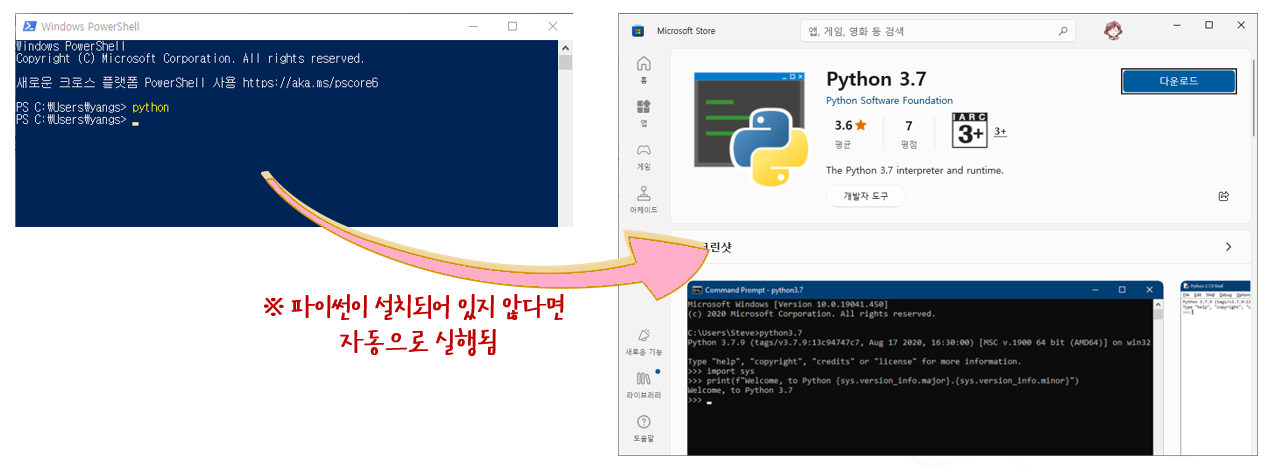Click the blue 다운로드 download button
1267x468 pixels.
[x=1178, y=81]
